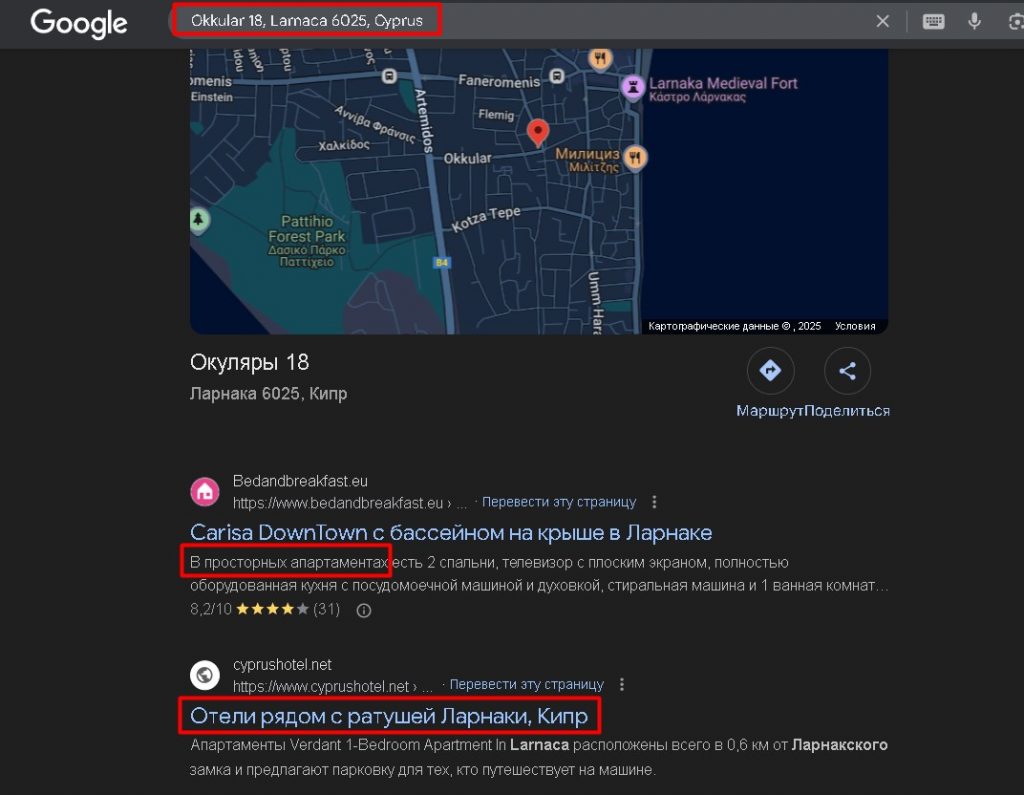
Task: Open more options for cyprushotel.net result
Action: coord(621,684)
